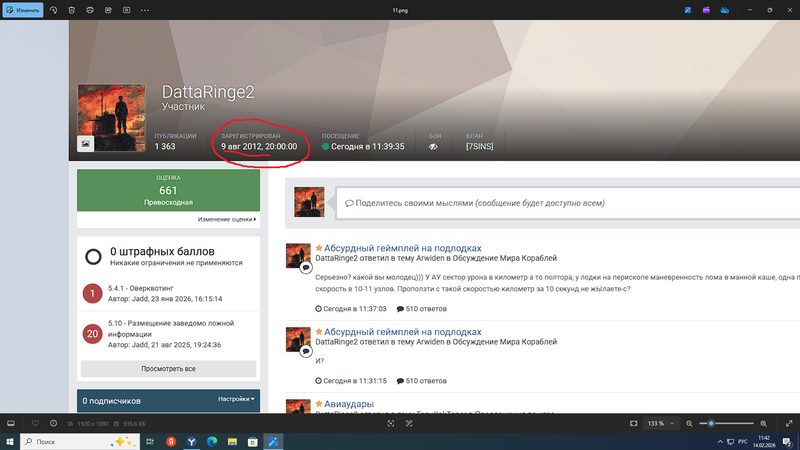Viewport: 800px width, 450px height.
Task: Click the Изменить edit button
Action: (x=21, y=10)
